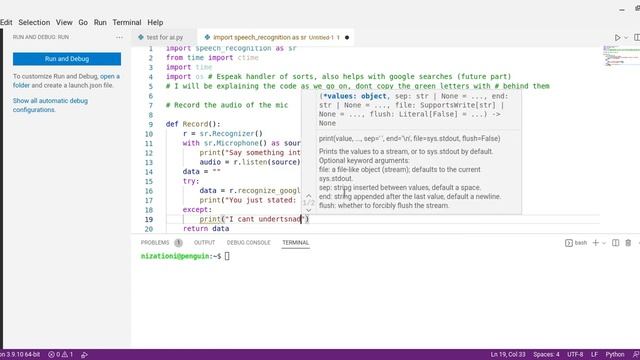Open the Terminal menu
640x360 pixels.
[x=127, y=22]
